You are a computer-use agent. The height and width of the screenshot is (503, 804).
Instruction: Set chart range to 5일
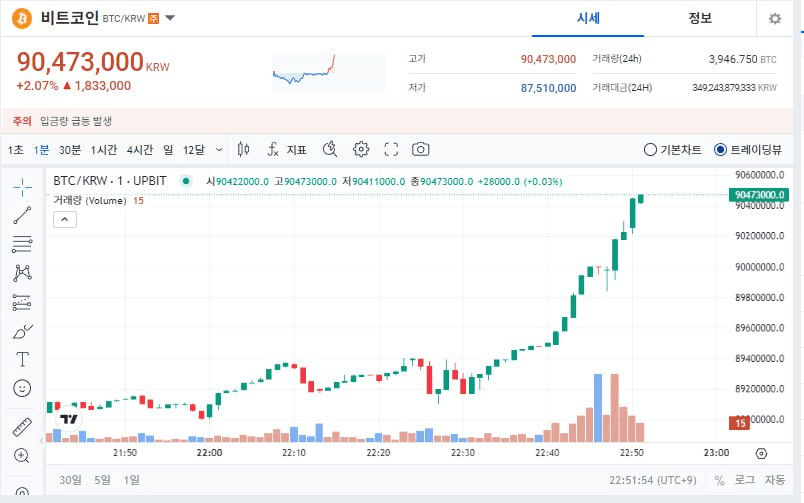point(103,480)
